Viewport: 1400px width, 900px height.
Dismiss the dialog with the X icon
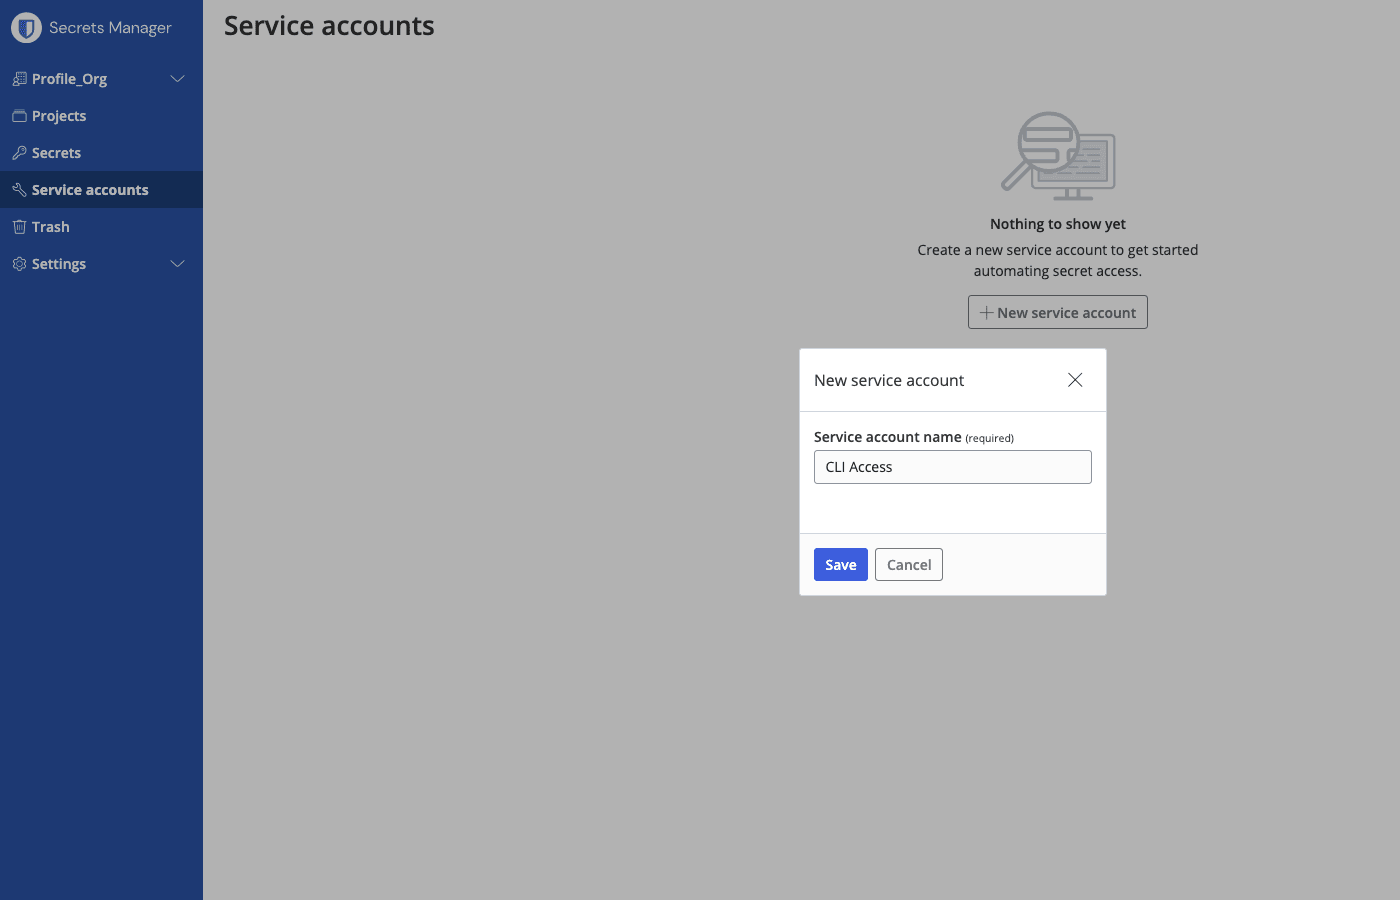click(1074, 380)
